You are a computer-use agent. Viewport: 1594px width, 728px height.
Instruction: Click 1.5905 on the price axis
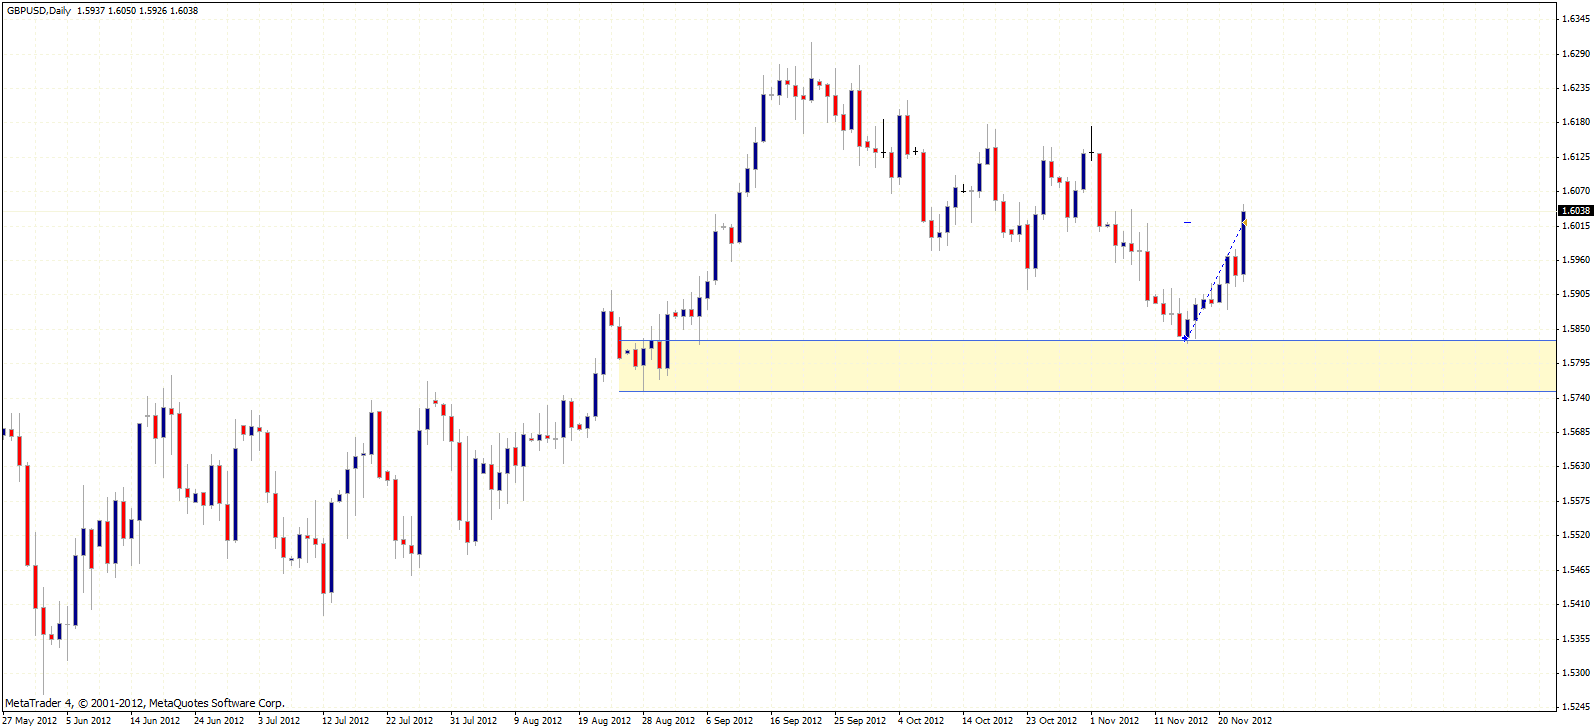coord(1576,294)
